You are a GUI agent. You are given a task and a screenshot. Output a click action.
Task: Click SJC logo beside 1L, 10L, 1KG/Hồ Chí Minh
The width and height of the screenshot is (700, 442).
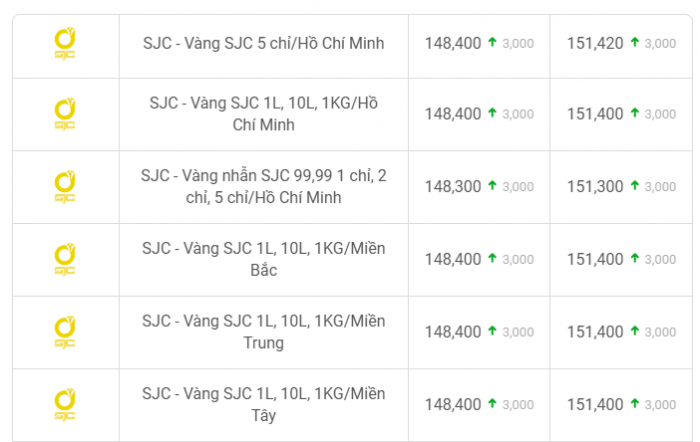(65, 114)
